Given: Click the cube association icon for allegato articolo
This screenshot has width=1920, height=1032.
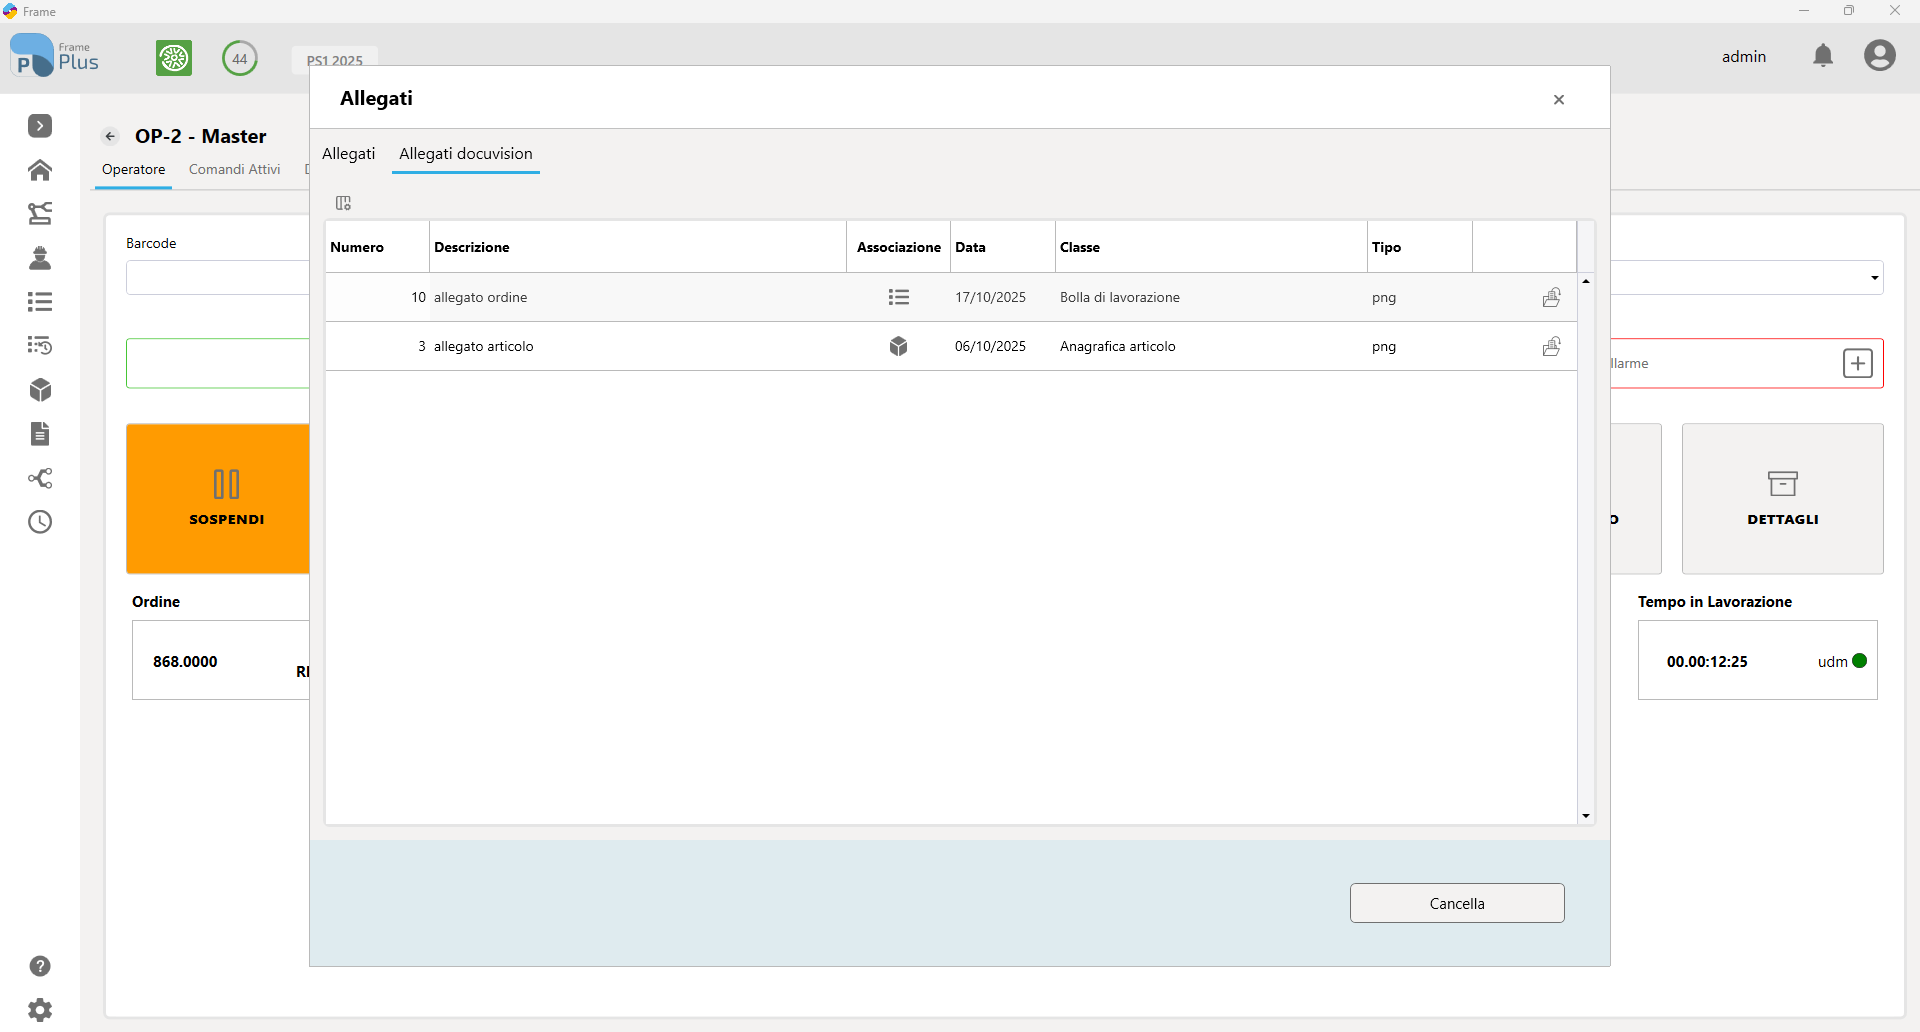Looking at the screenshot, I should click(x=898, y=346).
